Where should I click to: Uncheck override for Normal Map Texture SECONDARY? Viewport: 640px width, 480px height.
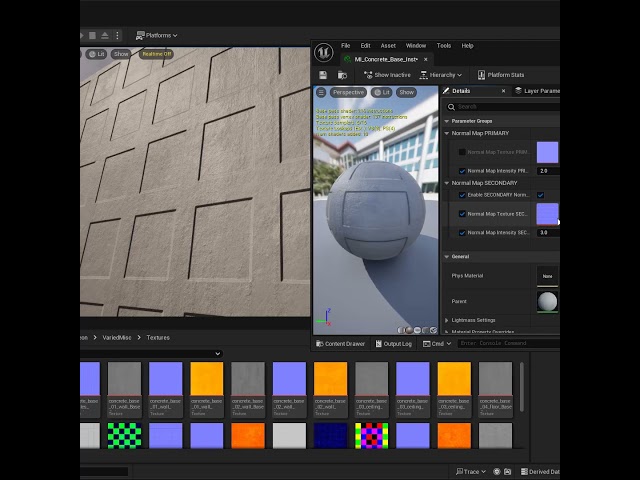click(462, 214)
